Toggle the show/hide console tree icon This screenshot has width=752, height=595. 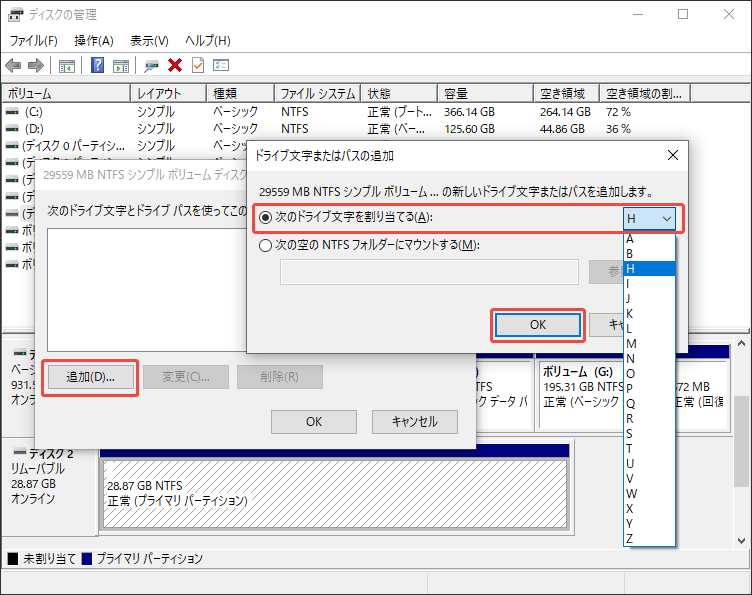(67, 65)
